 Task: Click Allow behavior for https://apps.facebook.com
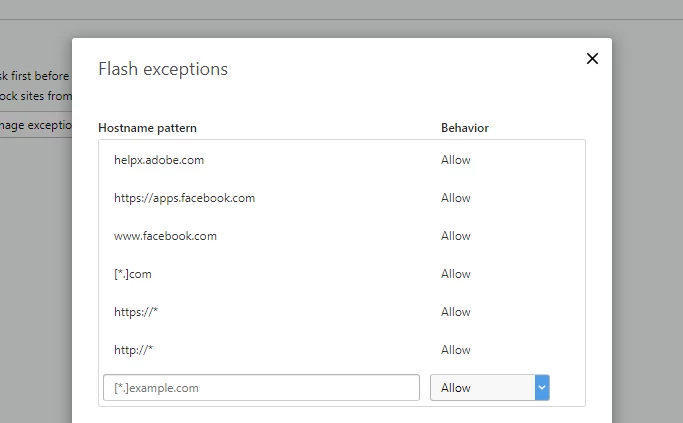(456, 198)
